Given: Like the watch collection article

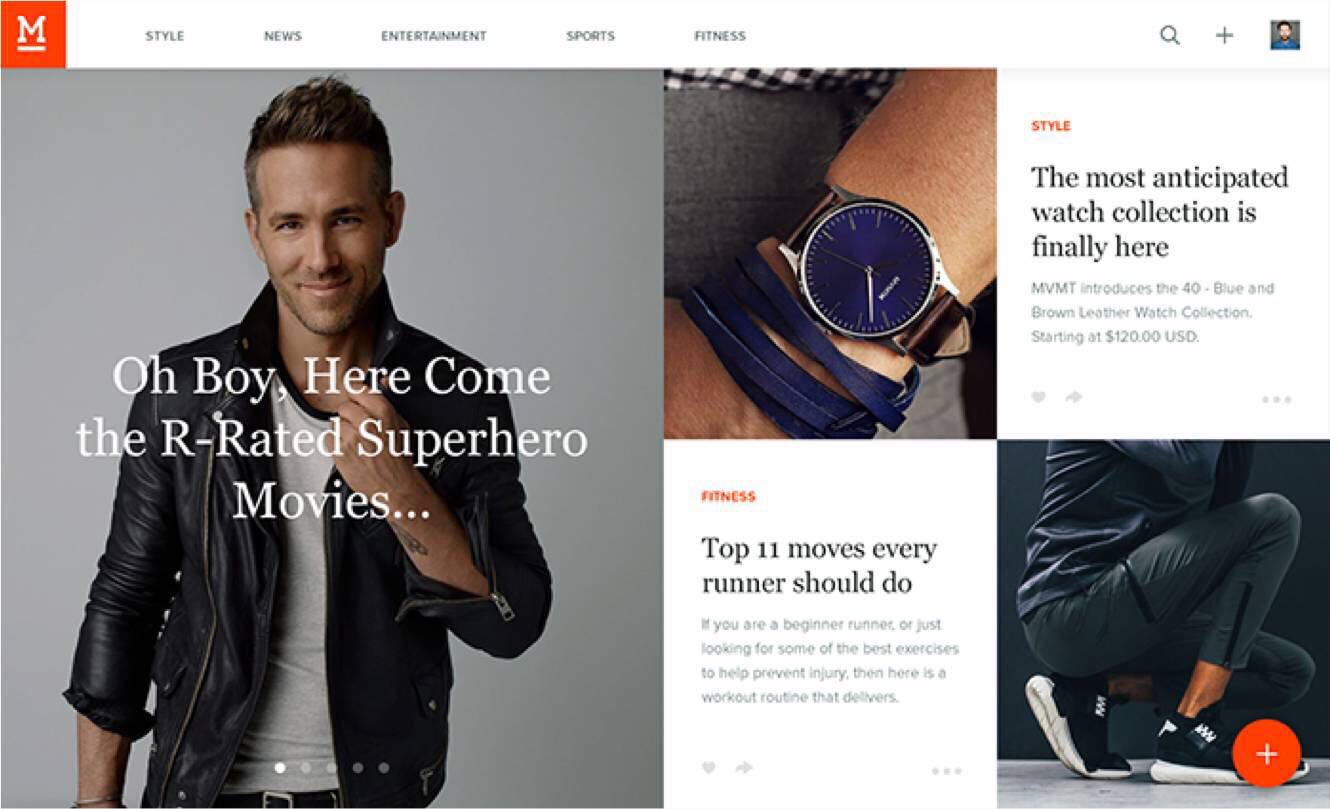Looking at the screenshot, I should tap(1039, 398).
